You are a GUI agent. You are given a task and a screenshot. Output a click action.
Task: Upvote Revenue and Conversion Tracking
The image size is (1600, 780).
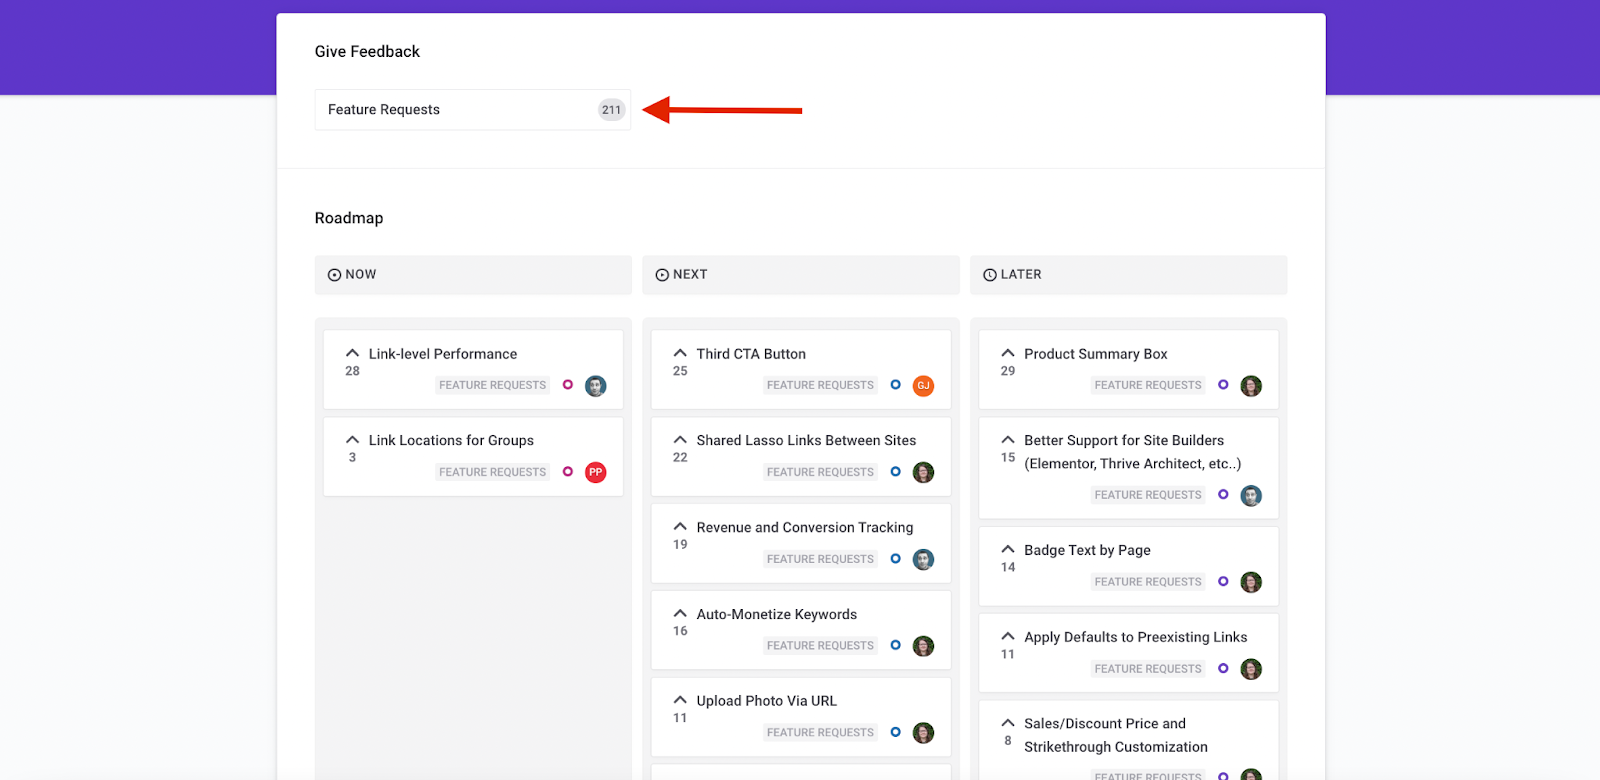pyautogui.click(x=680, y=527)
